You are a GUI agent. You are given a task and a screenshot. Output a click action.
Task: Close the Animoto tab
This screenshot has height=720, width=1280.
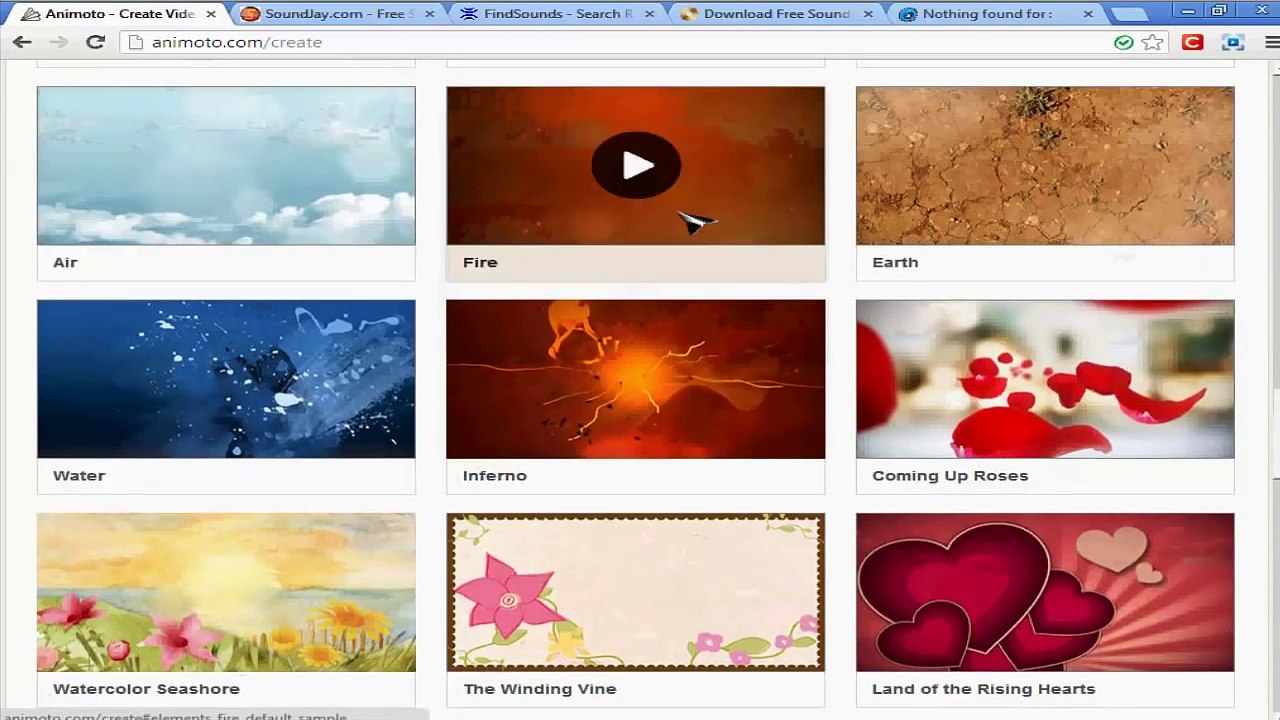[210, 14]
